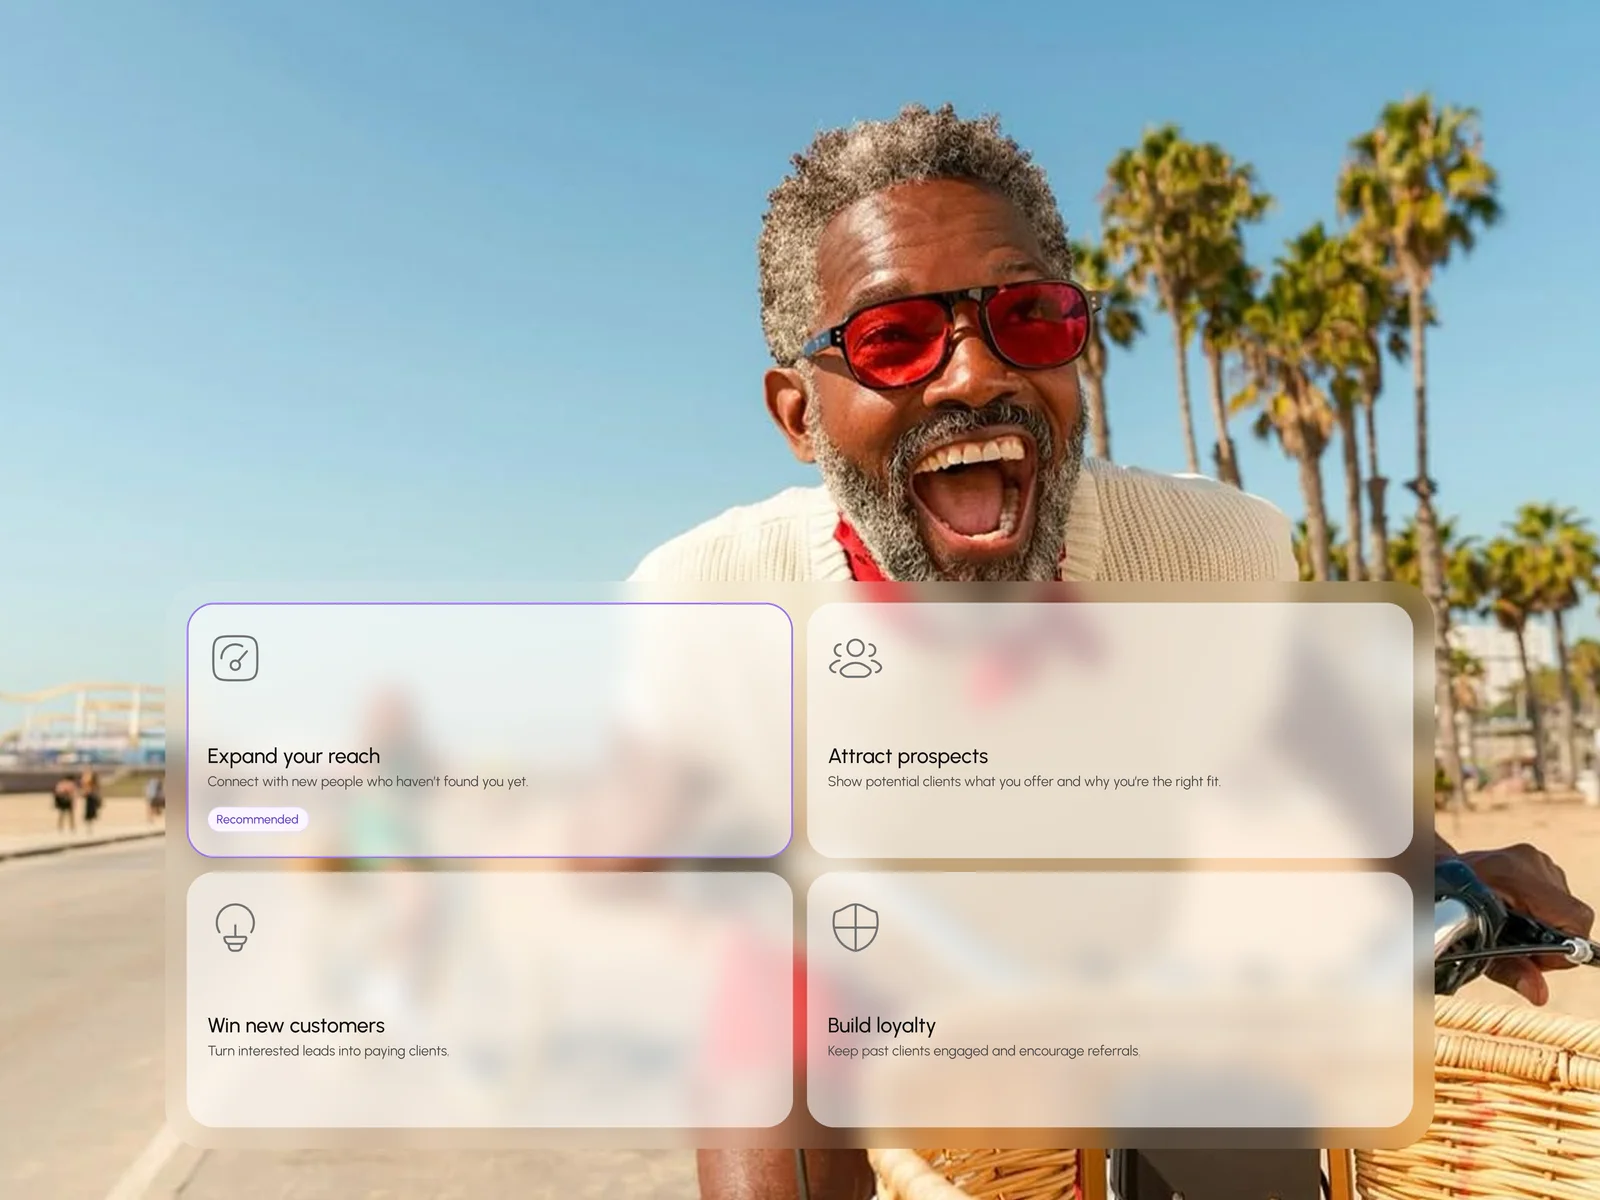Click the people group icon on Attract prospects
This screenshot has width=1600, height=1200.
pos(855,658)
